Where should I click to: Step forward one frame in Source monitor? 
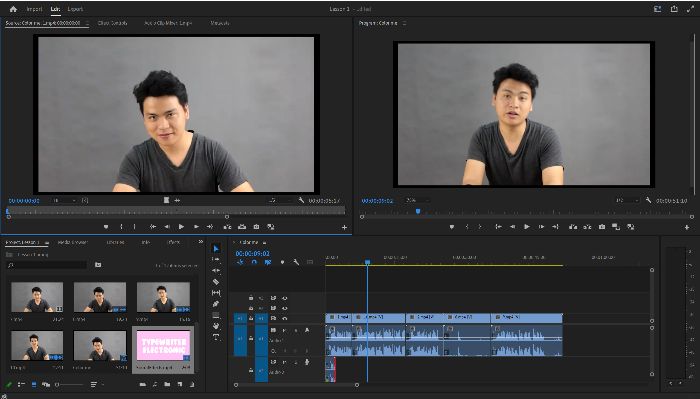tap(196, 227)
